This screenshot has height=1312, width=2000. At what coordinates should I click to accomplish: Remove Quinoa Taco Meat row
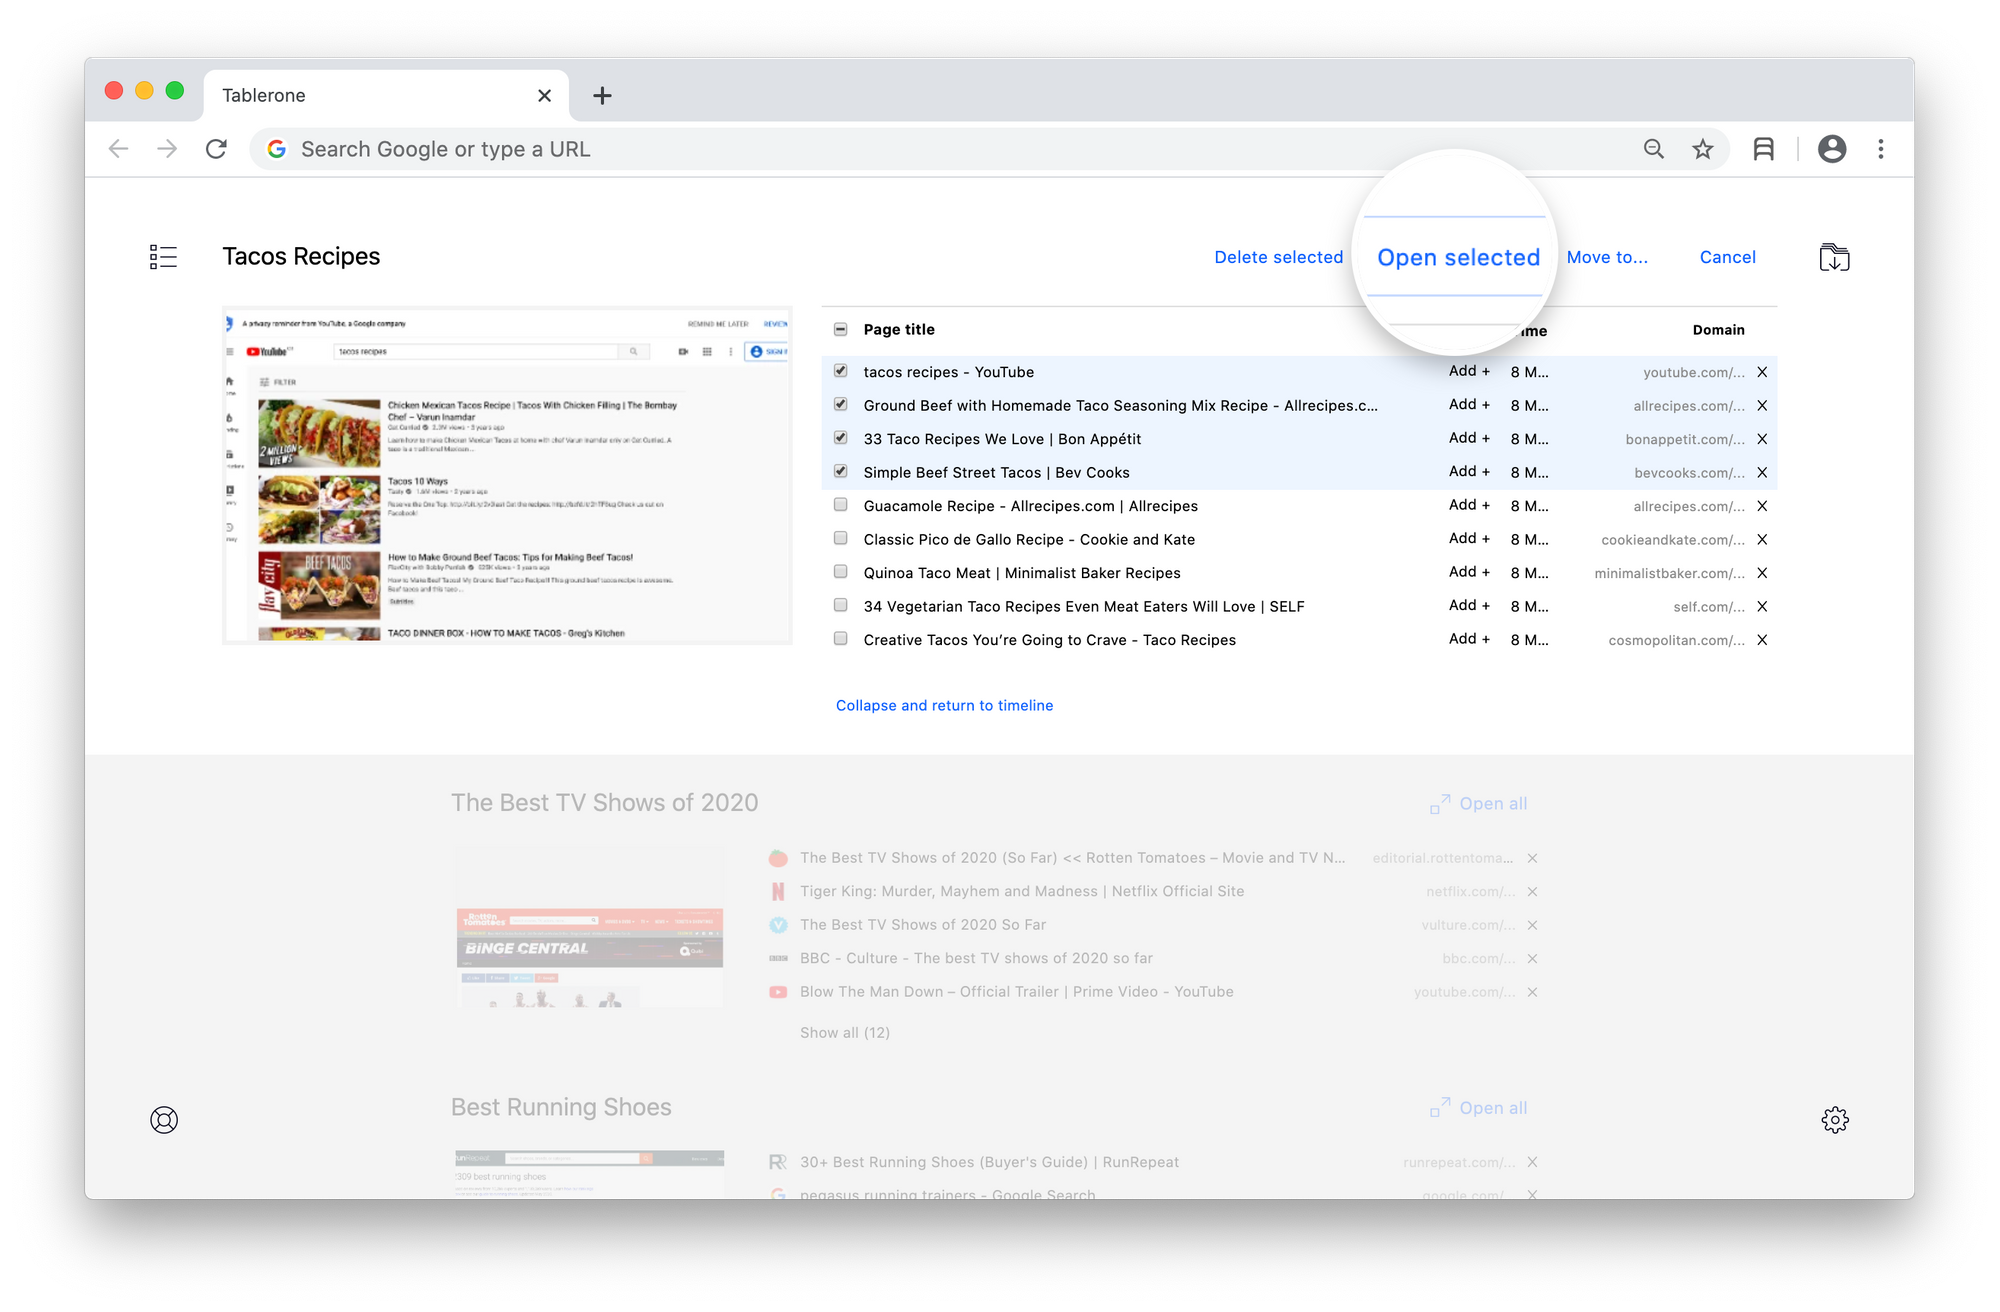tap(1762, 573)
